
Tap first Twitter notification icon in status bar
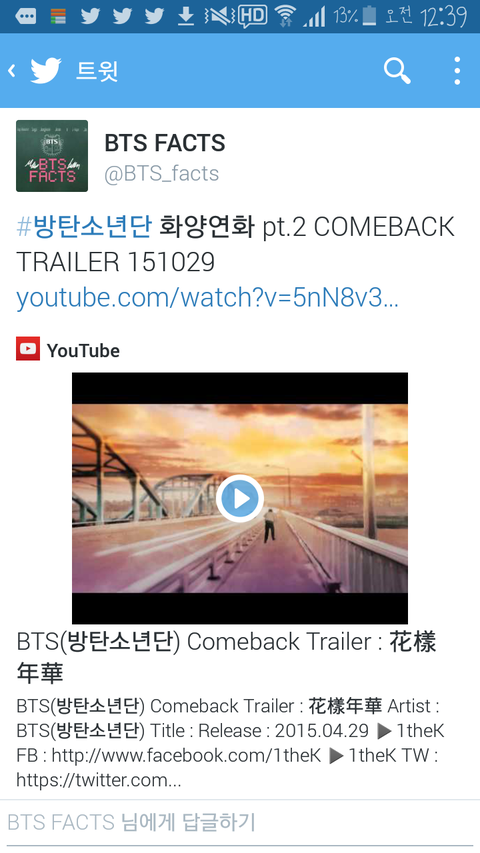click(90, 16)
